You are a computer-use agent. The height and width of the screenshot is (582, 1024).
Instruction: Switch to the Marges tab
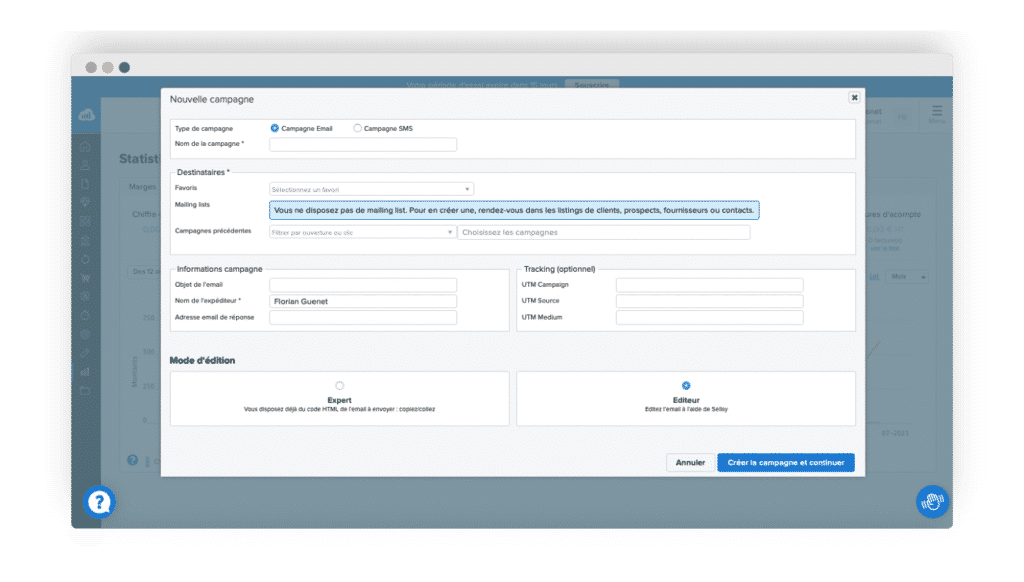coord(140,186)
